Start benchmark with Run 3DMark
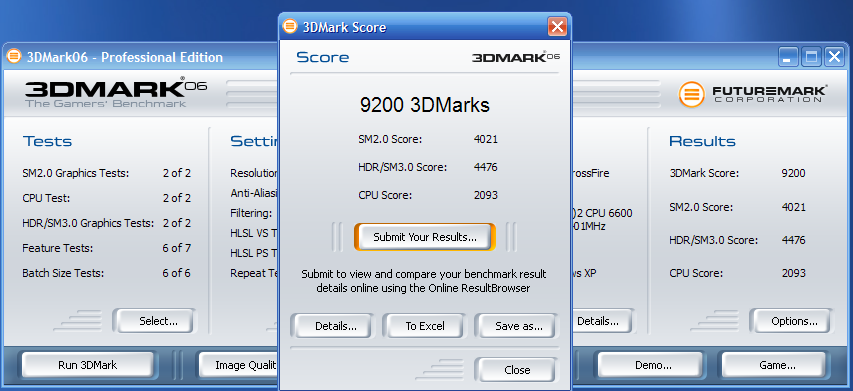The image size is (853, 391). 88,365
